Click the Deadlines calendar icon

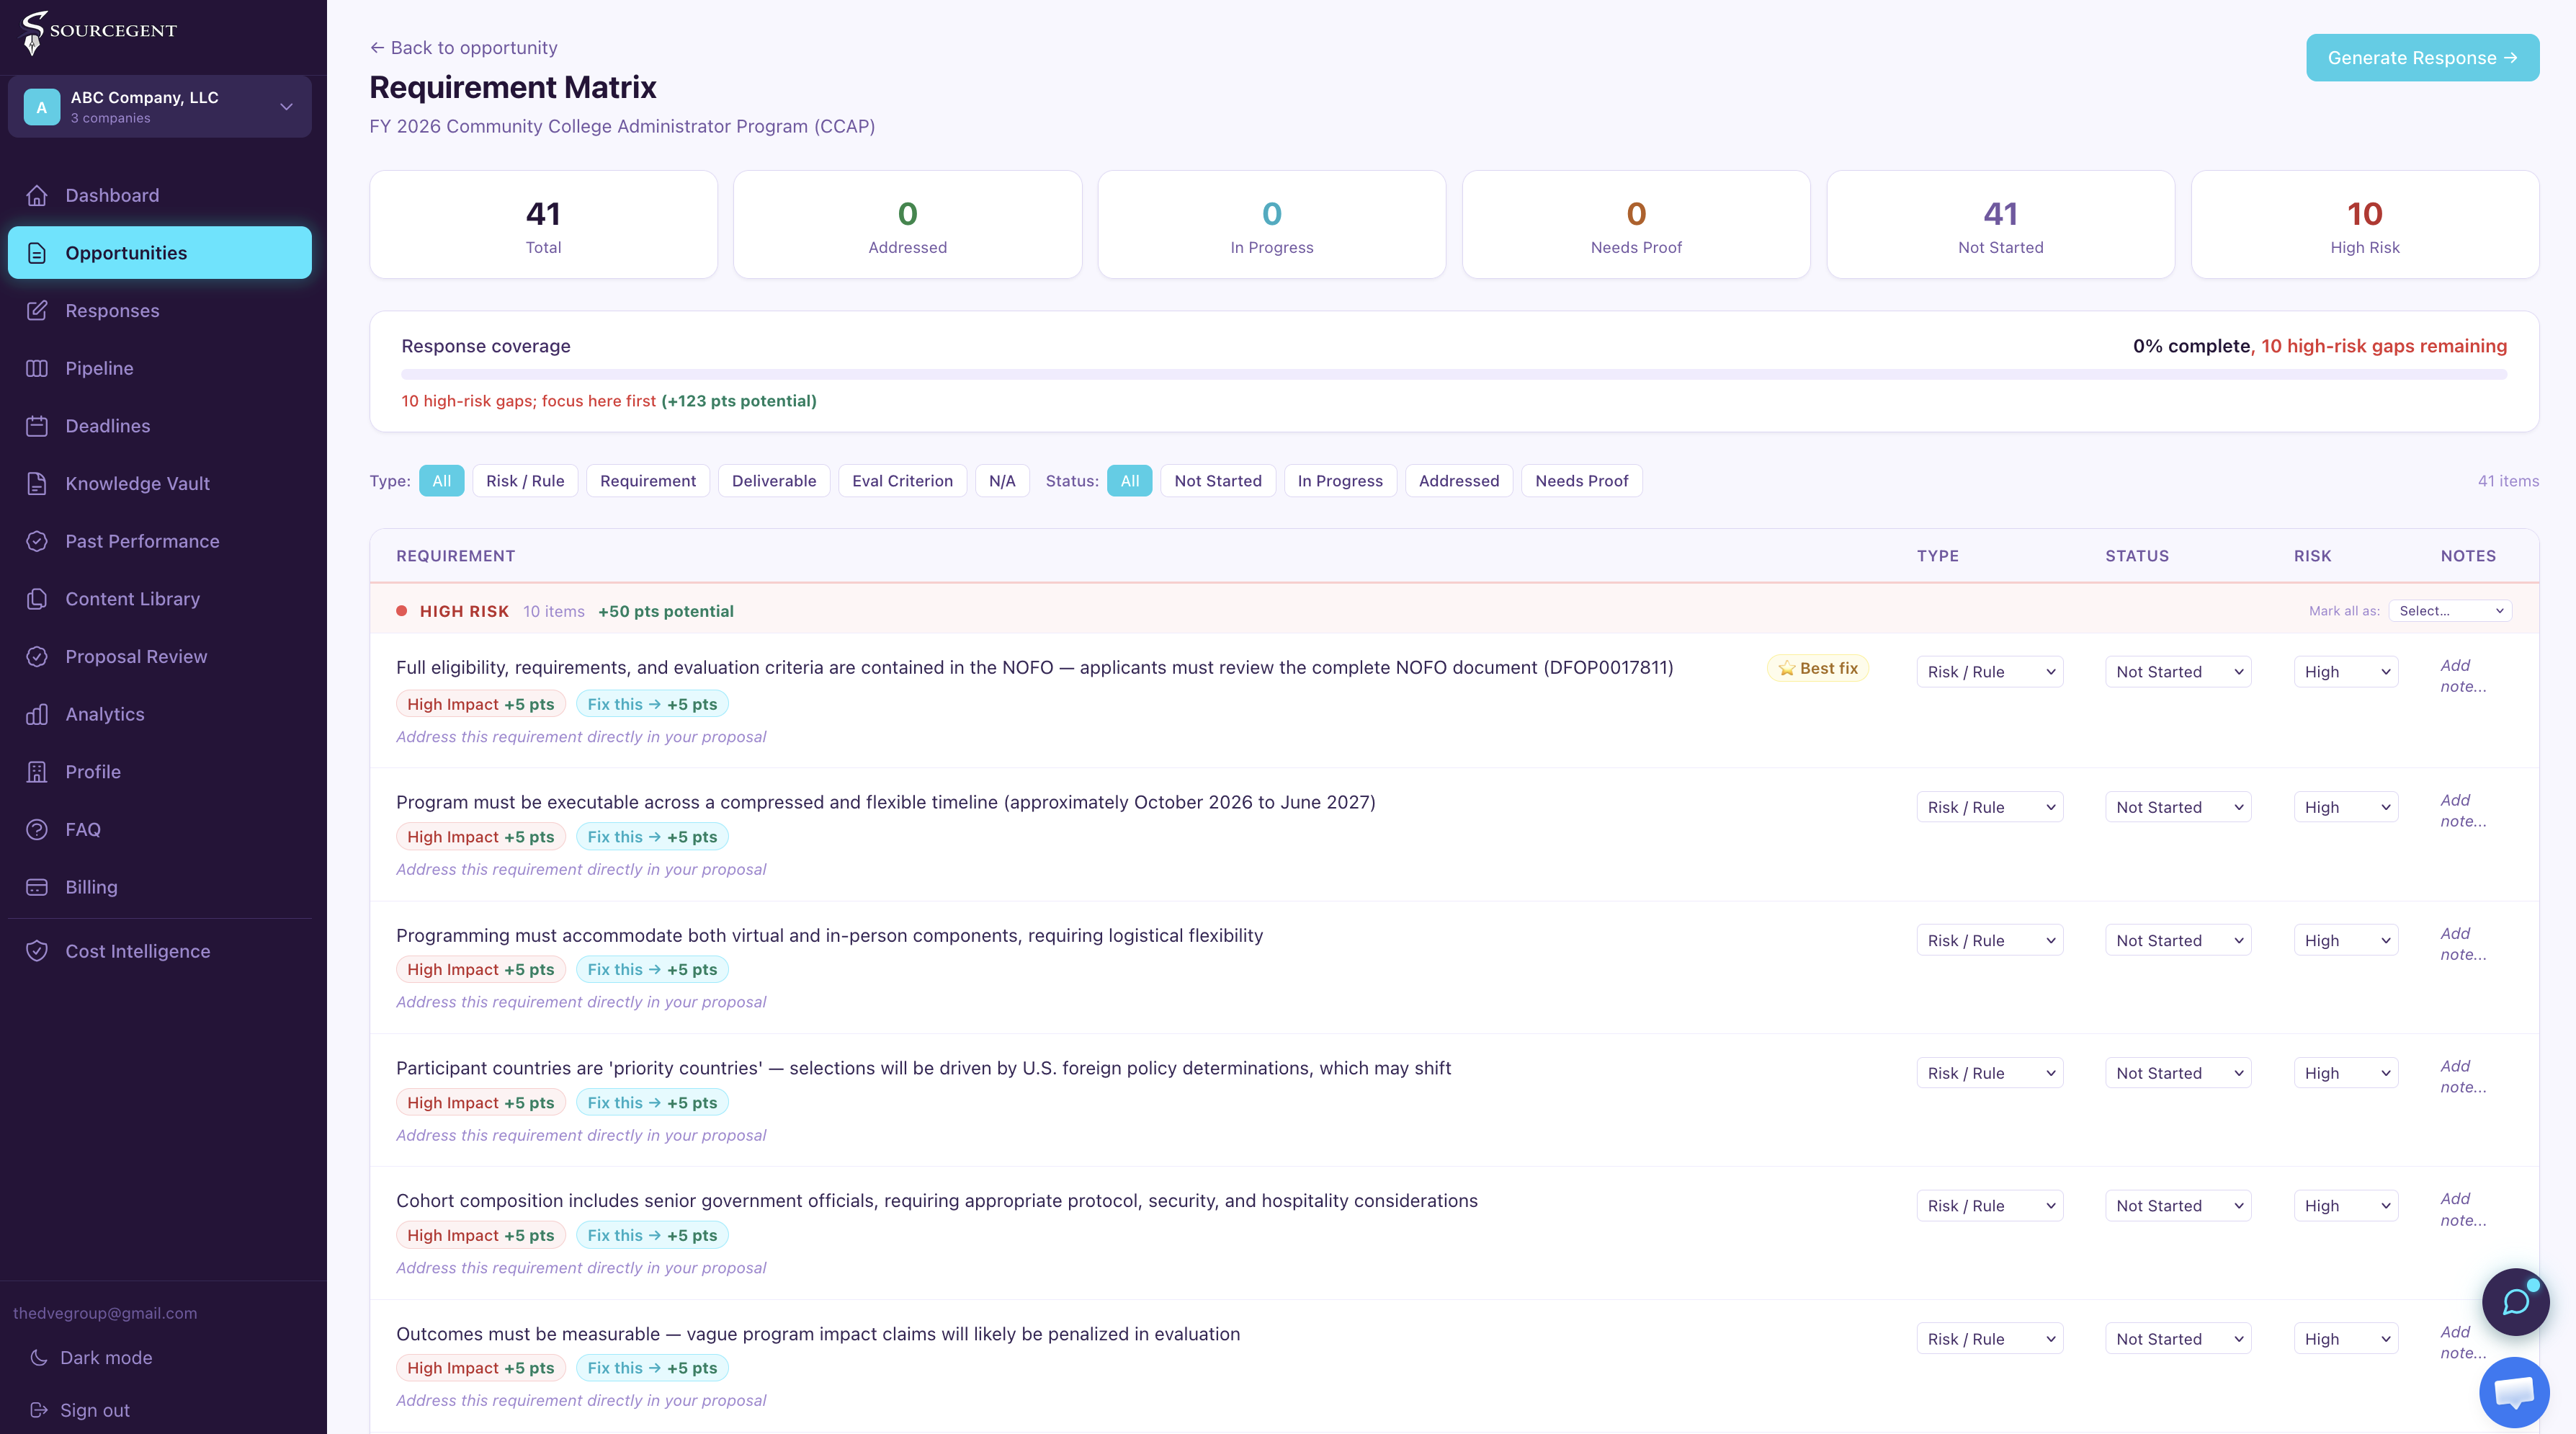(37, 426)
